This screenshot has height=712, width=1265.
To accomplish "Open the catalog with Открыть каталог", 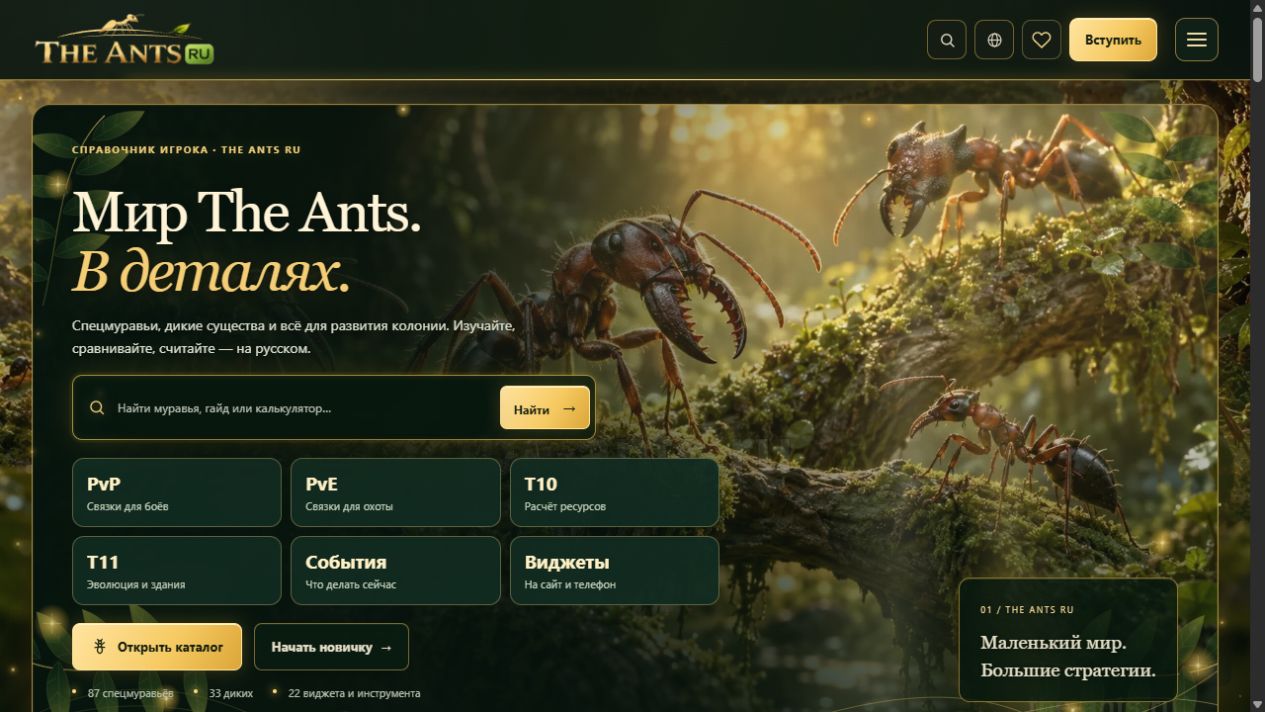I will pyautogui.click(x=156, y=647).
